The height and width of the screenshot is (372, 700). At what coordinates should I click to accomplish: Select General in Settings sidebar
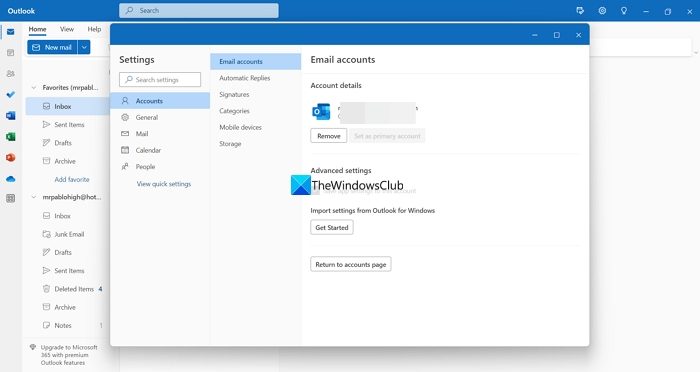click(160, 117)
